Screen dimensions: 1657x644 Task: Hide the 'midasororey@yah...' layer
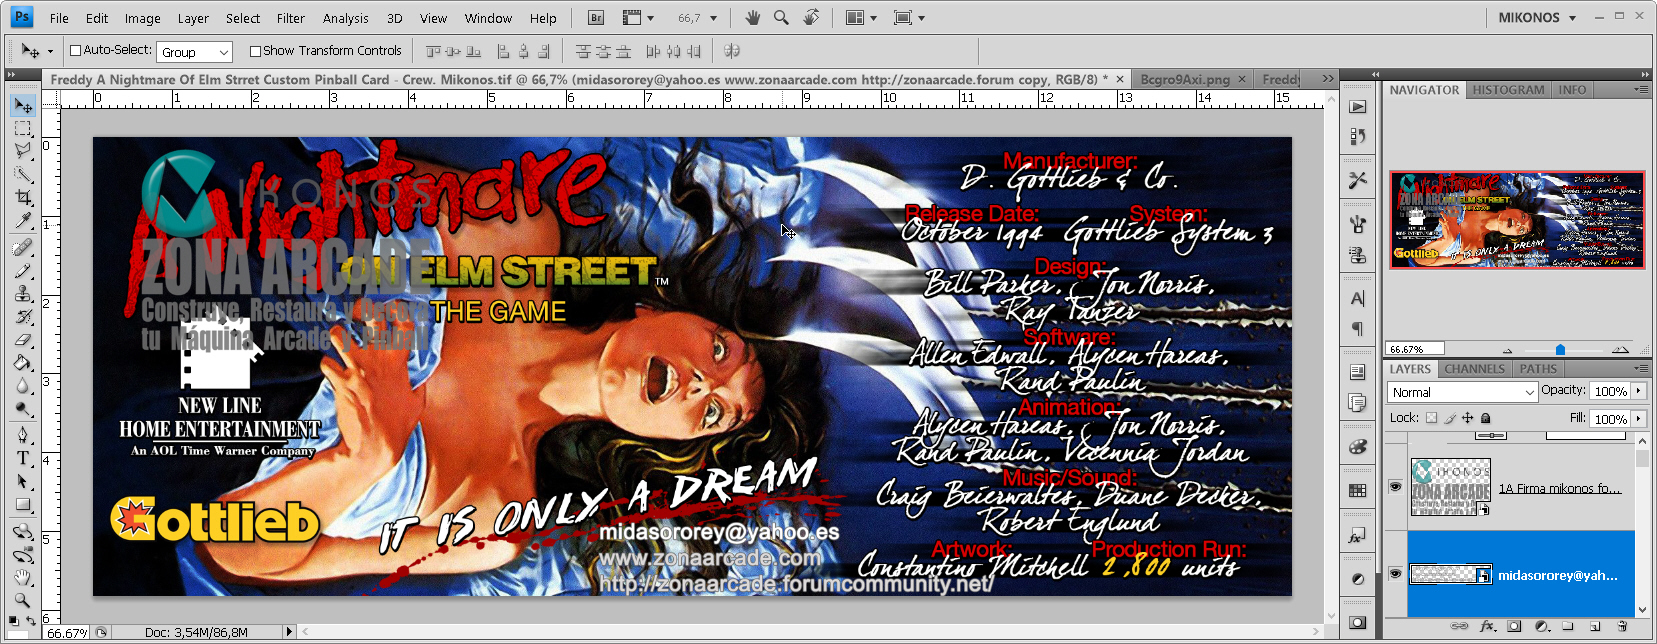[x=1395, y=574]
